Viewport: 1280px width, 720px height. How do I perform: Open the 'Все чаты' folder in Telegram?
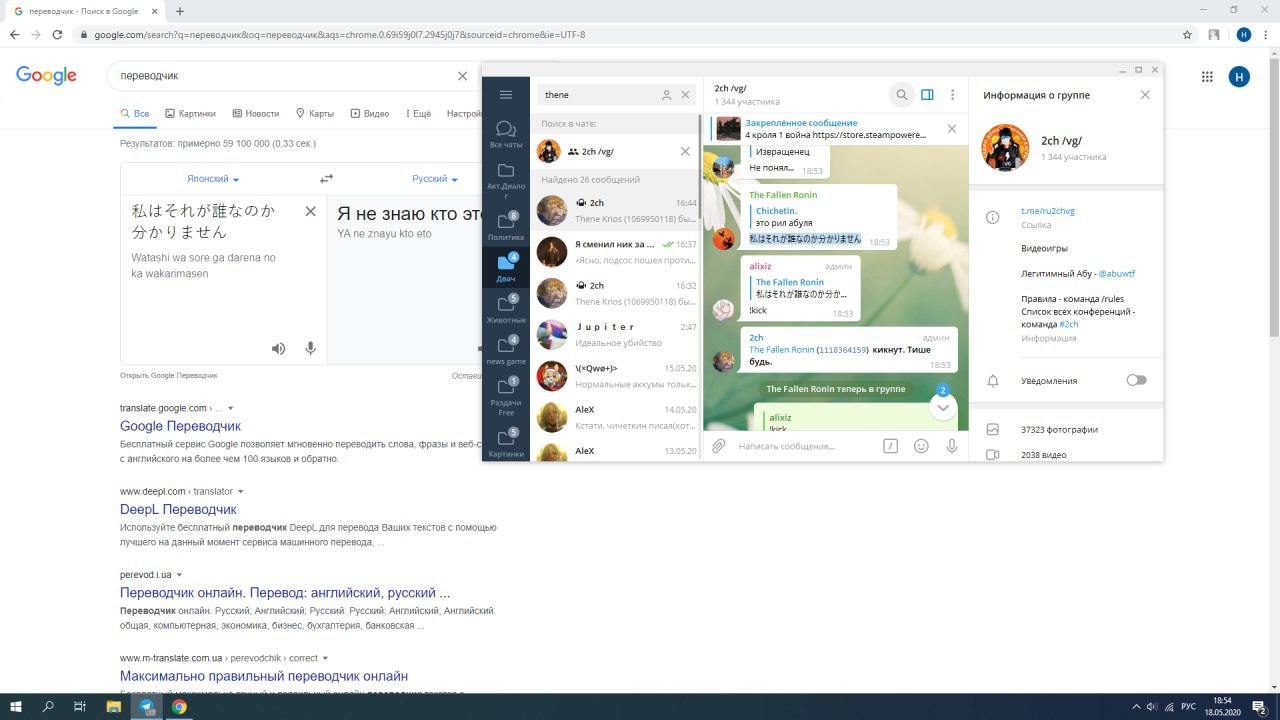(506, 135)
